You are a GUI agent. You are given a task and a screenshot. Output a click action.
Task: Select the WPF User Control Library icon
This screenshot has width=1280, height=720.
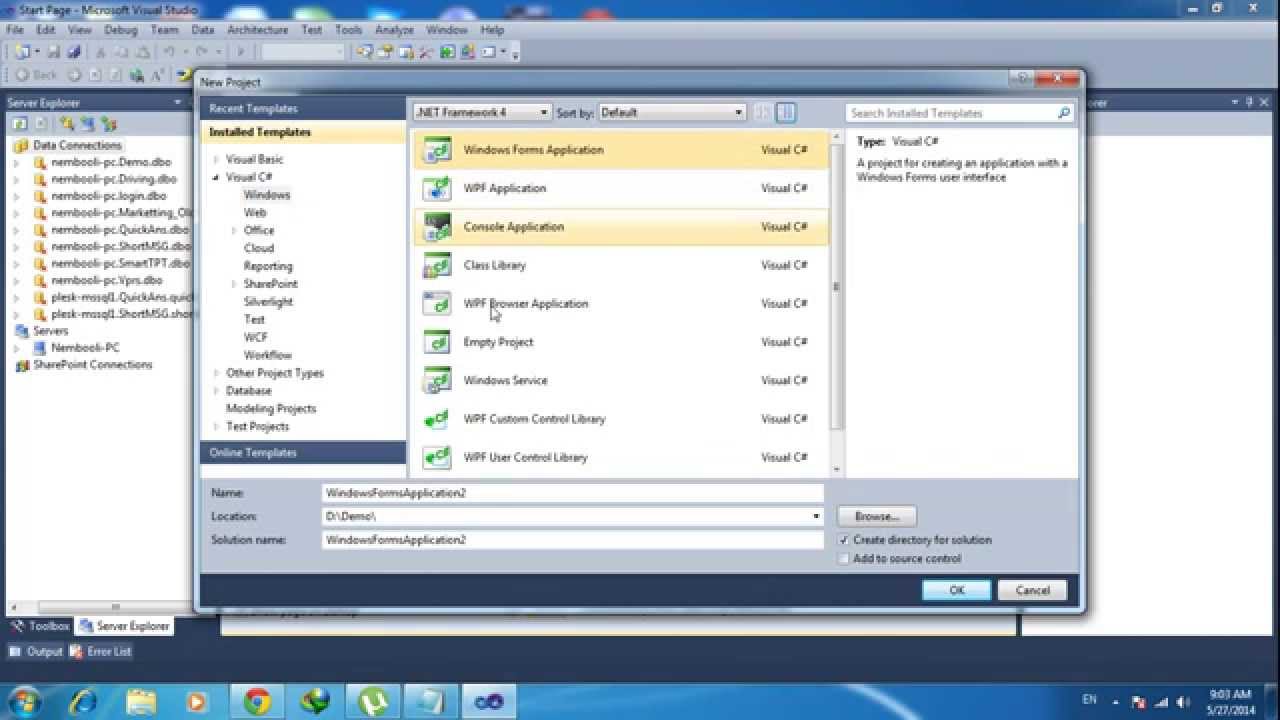tap(437, 457)
